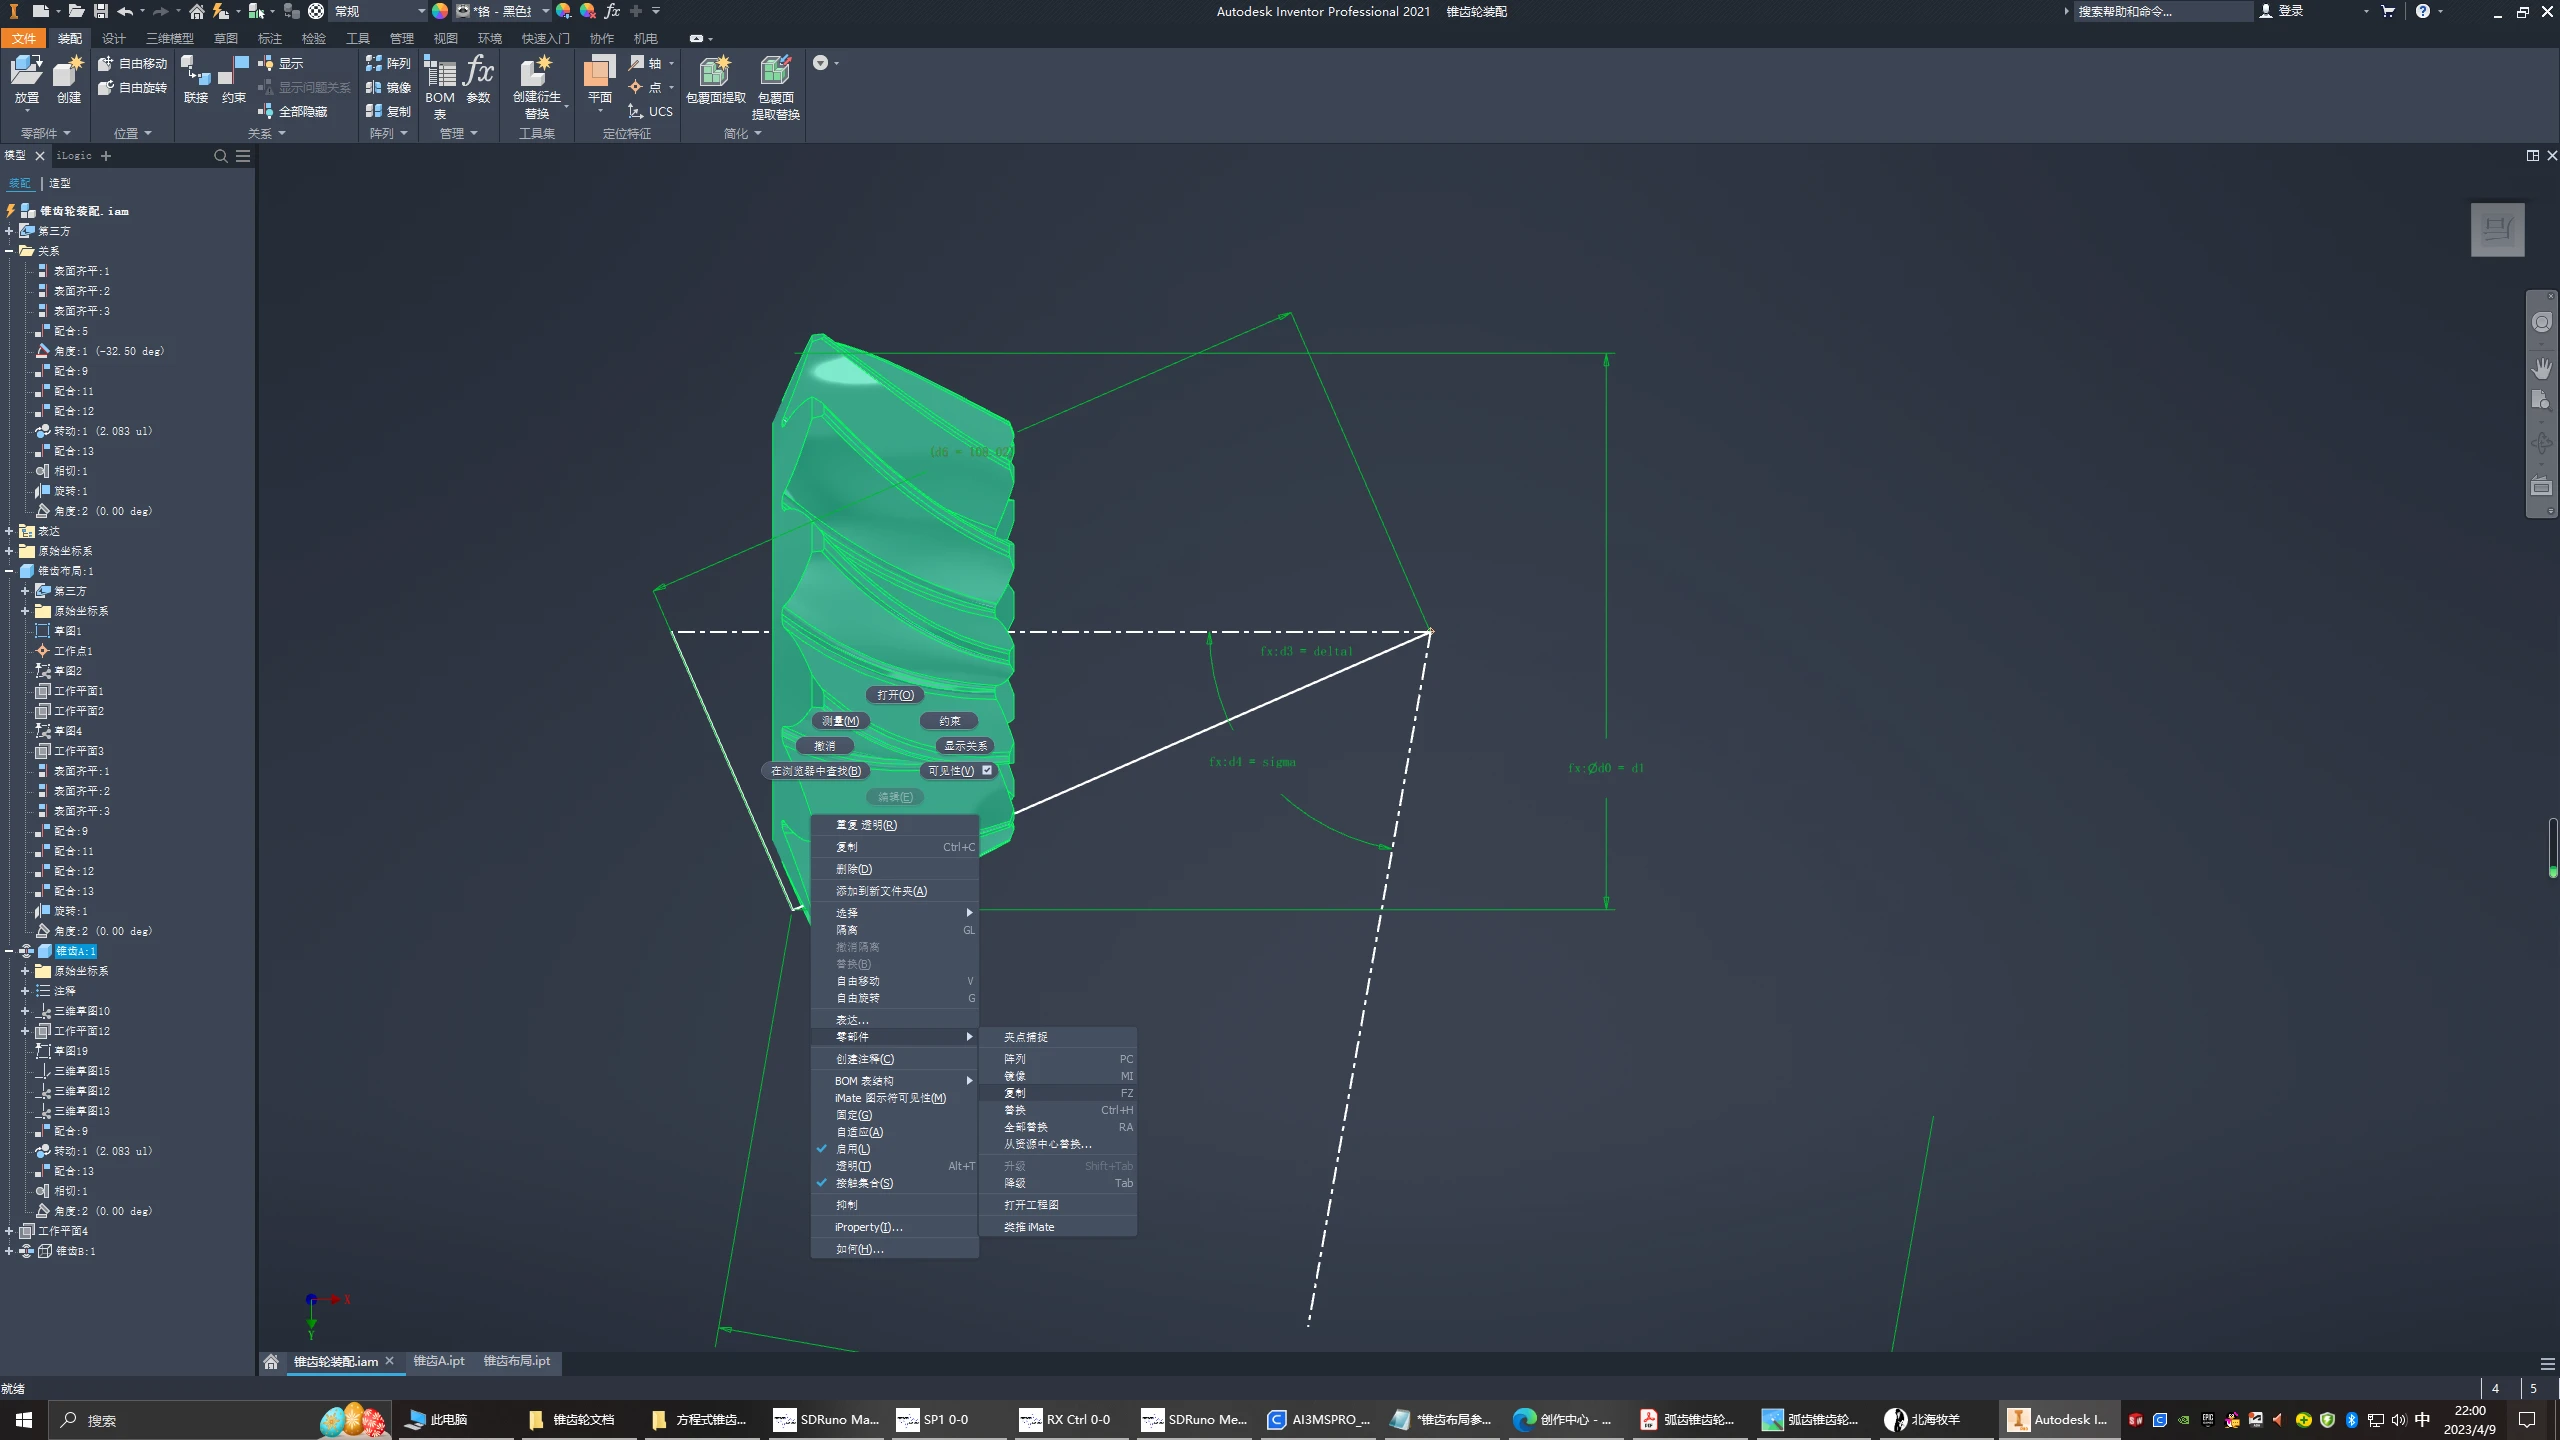Collapse the 关系 folder in browser
The width and height of the screenshot is (2560, 1440).
point(9,251)
